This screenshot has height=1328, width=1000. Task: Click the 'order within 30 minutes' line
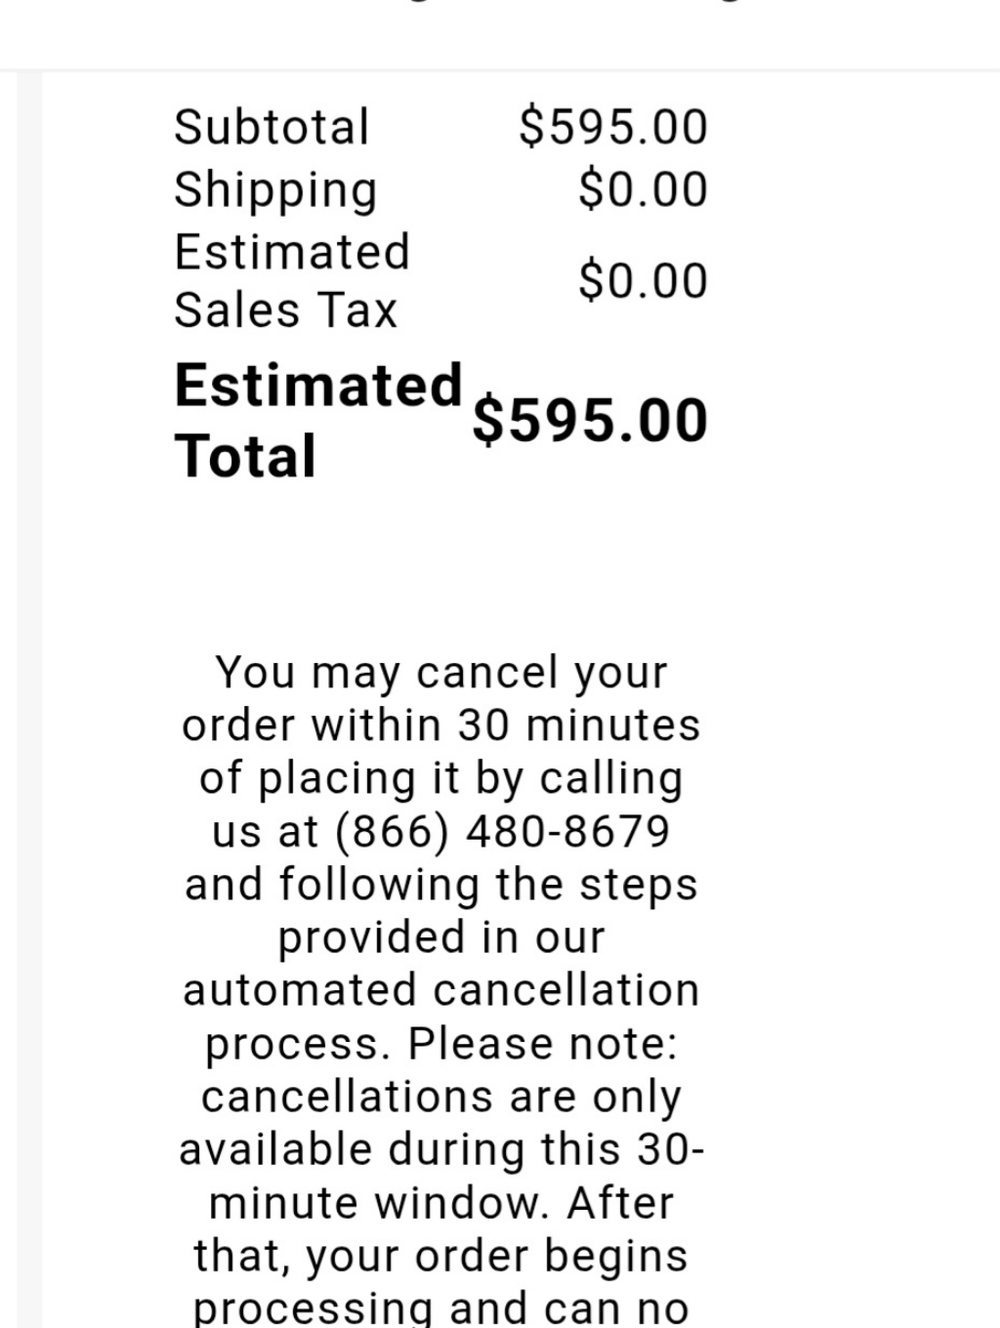coord(441,725)
